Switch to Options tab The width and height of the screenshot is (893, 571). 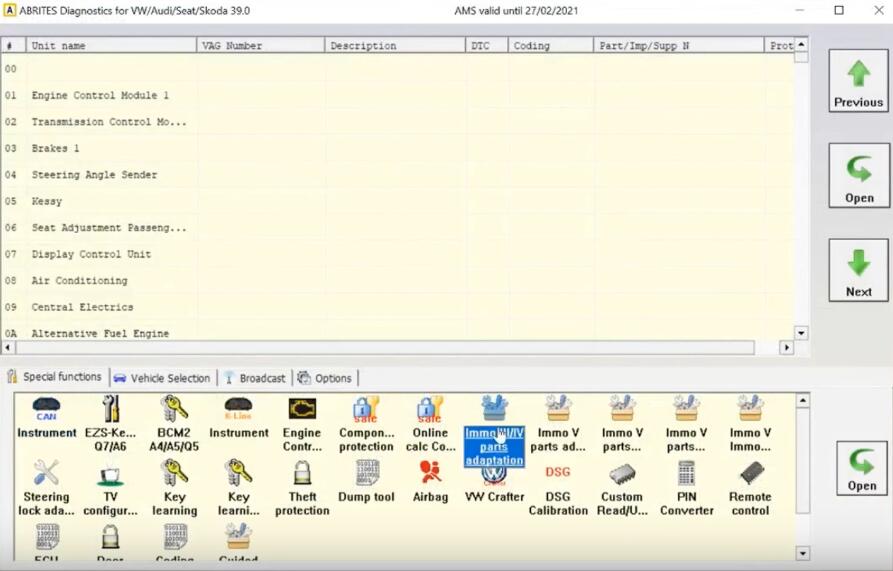pyautogui.click(x=326, y=378)
